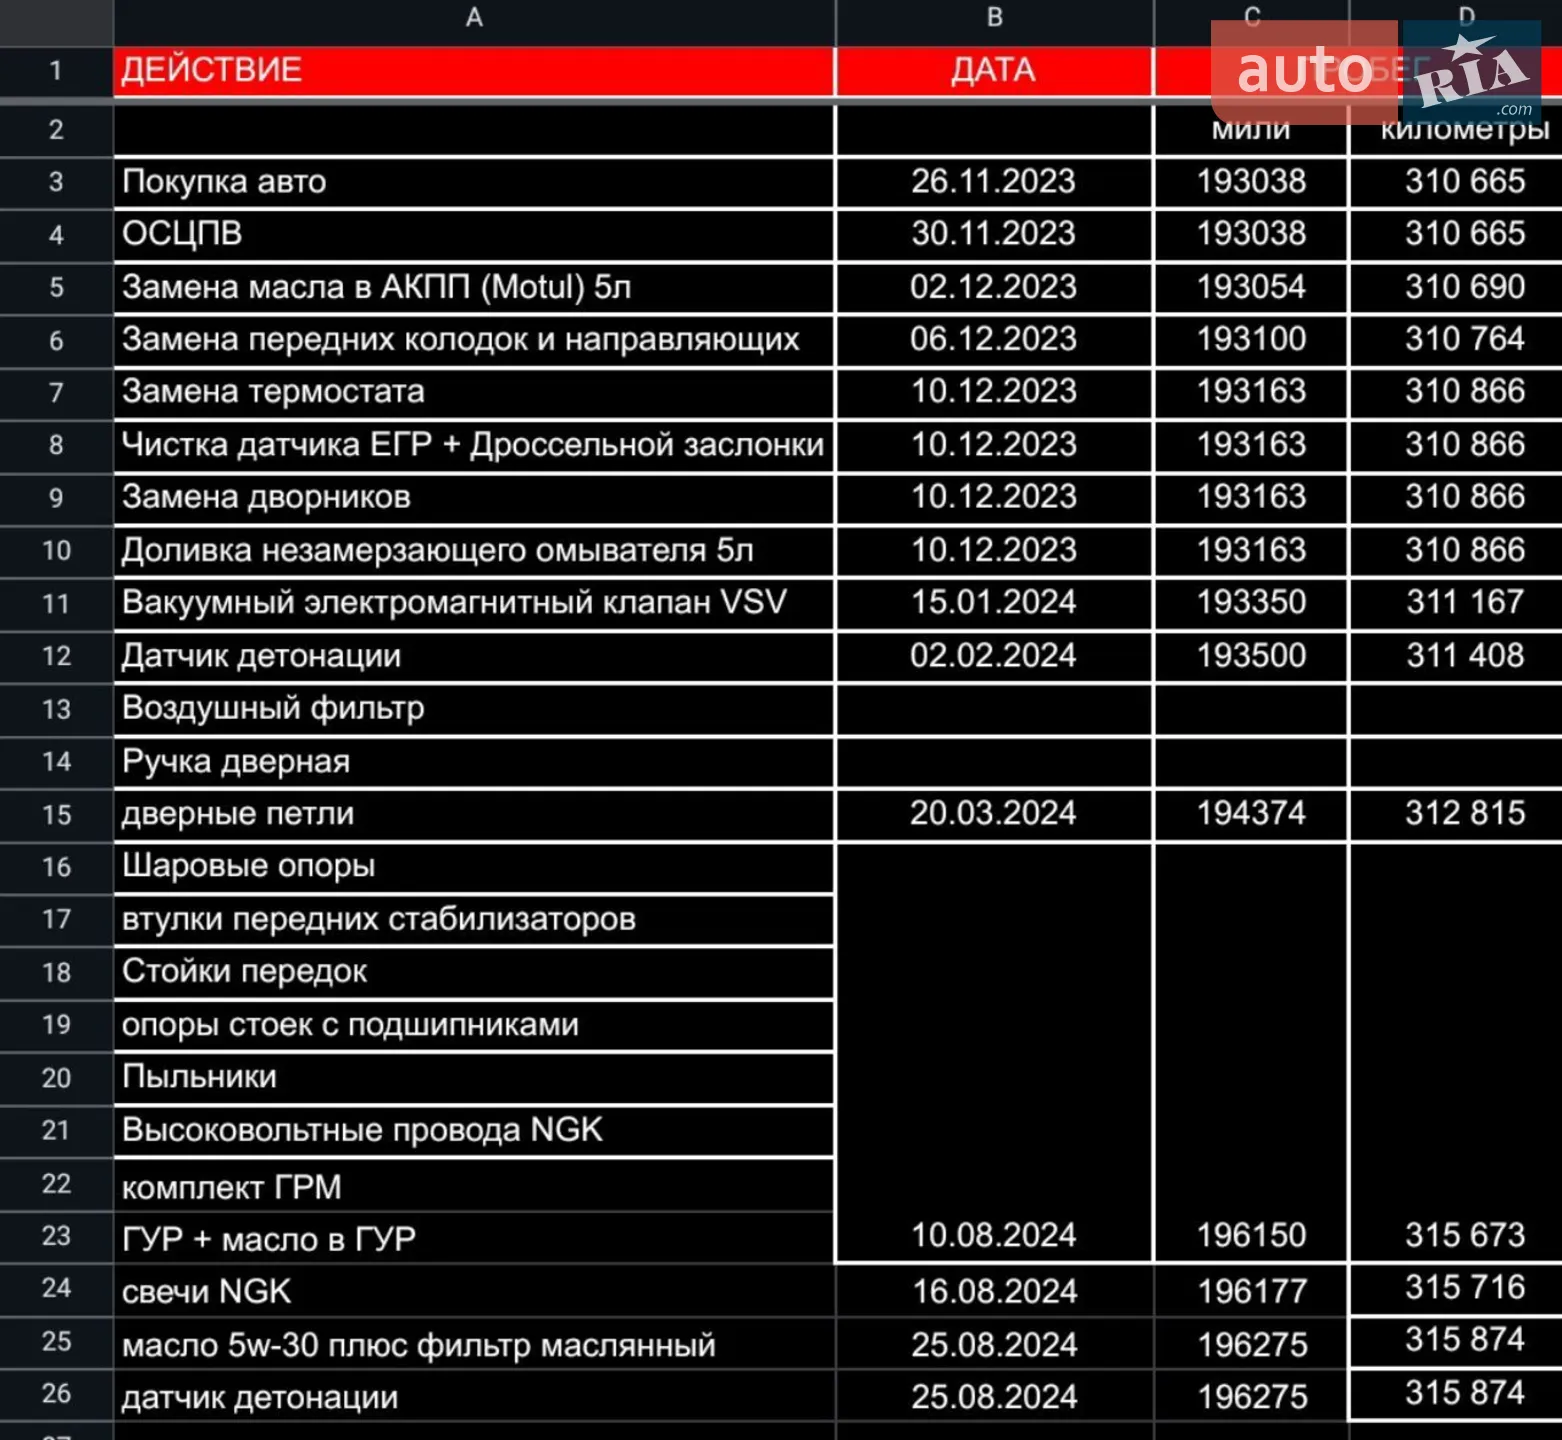Click mileage cell 193054
This screenshot has height=1440, width=1562.
point(1251,287)
